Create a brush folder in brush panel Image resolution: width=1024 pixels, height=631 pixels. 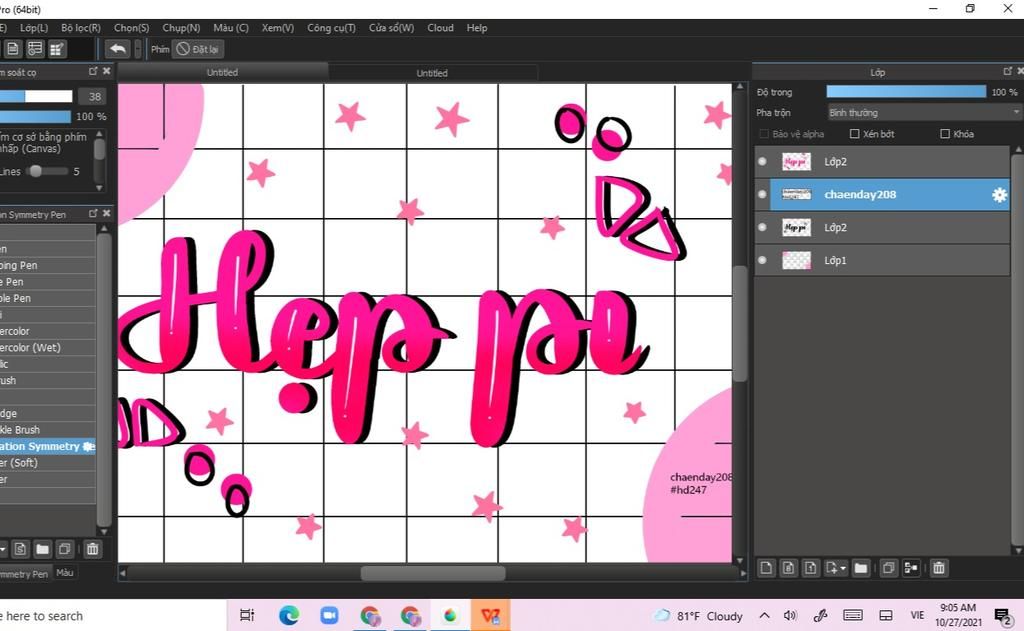(42, 549)
